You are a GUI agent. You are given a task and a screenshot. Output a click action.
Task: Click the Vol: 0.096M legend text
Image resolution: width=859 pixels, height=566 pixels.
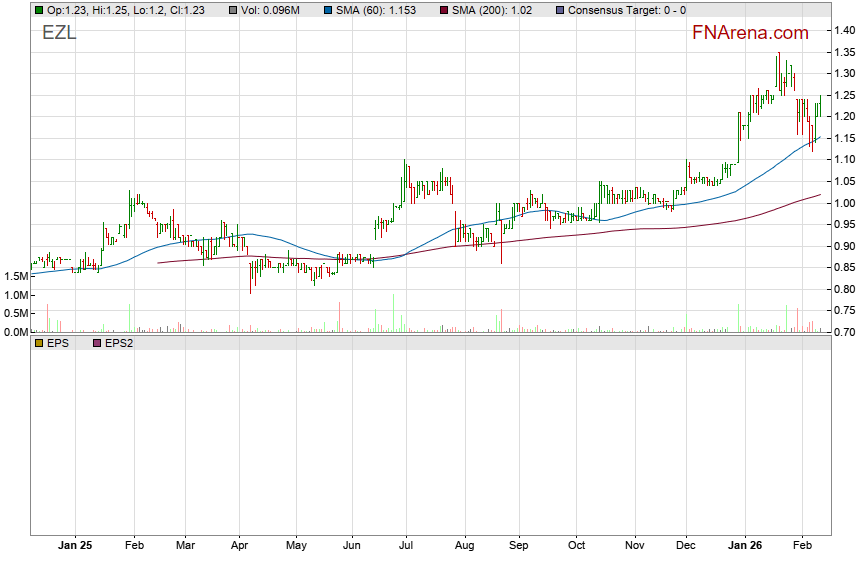(272, 9)
